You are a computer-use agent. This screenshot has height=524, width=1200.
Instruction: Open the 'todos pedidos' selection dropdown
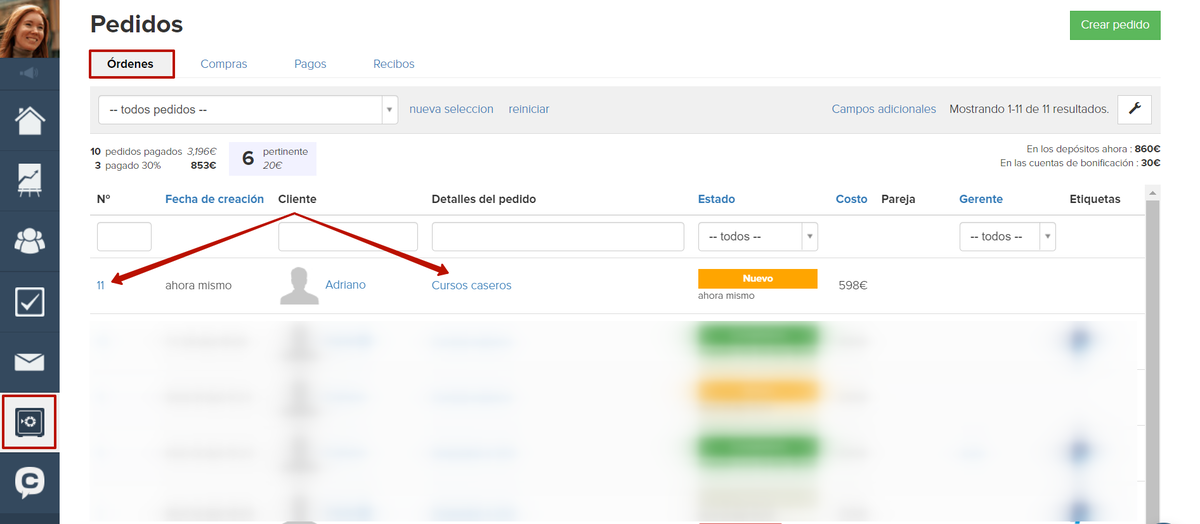(x=248, y=109)
